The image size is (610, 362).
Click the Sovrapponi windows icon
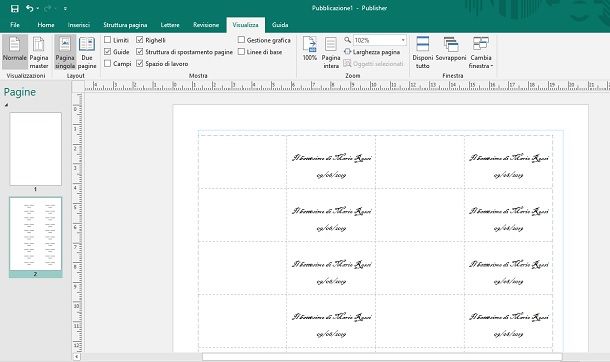coord(451,49)
